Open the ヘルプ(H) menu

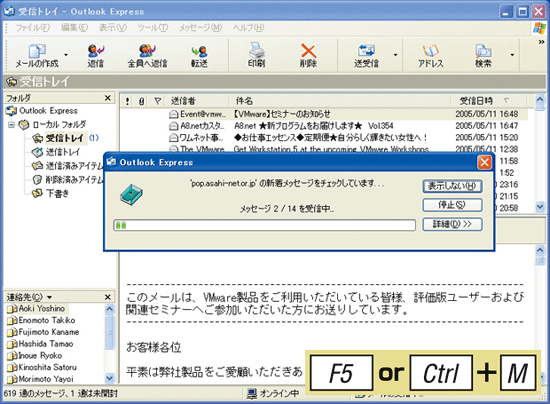[x=249, y=28]
